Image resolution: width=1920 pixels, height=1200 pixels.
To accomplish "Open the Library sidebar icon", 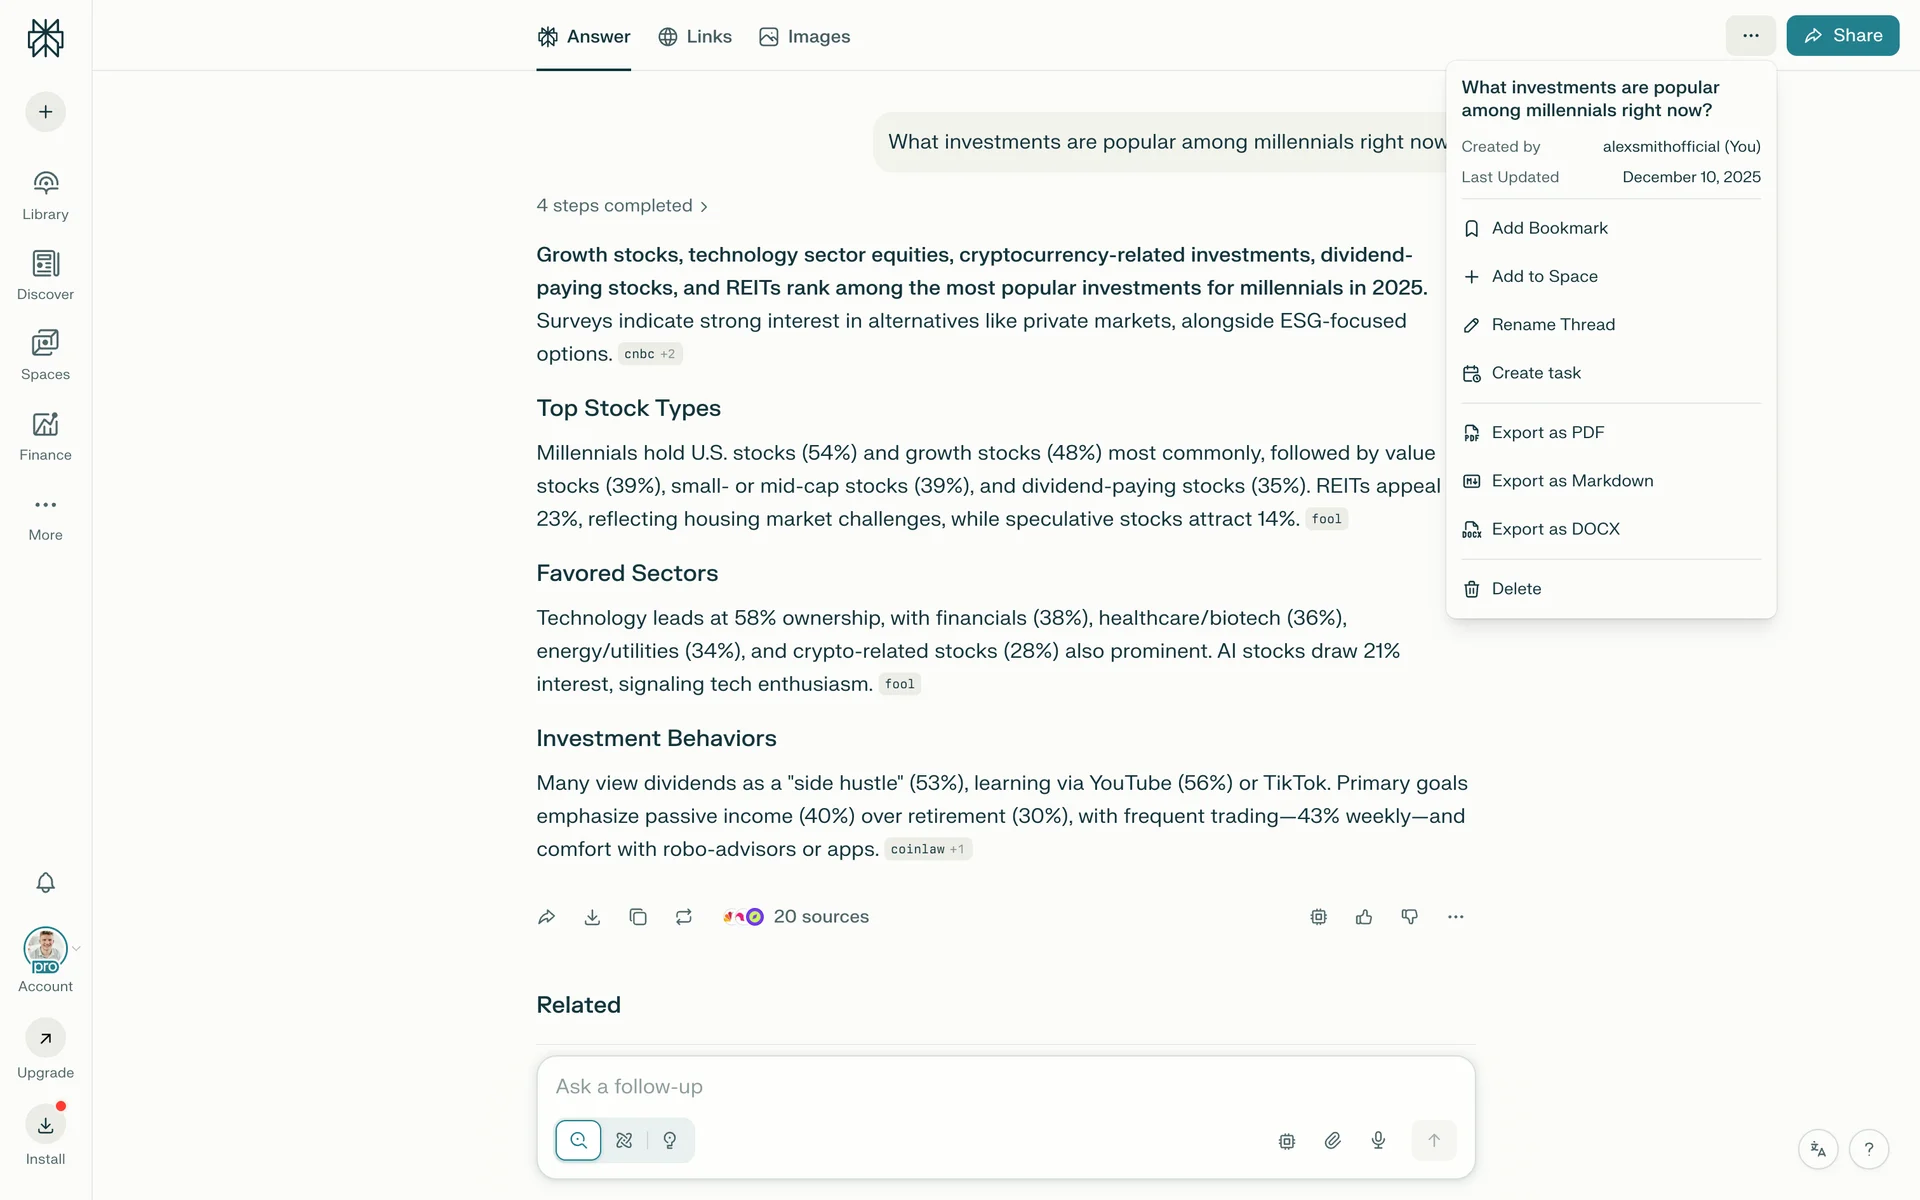I will coord(45,184).
